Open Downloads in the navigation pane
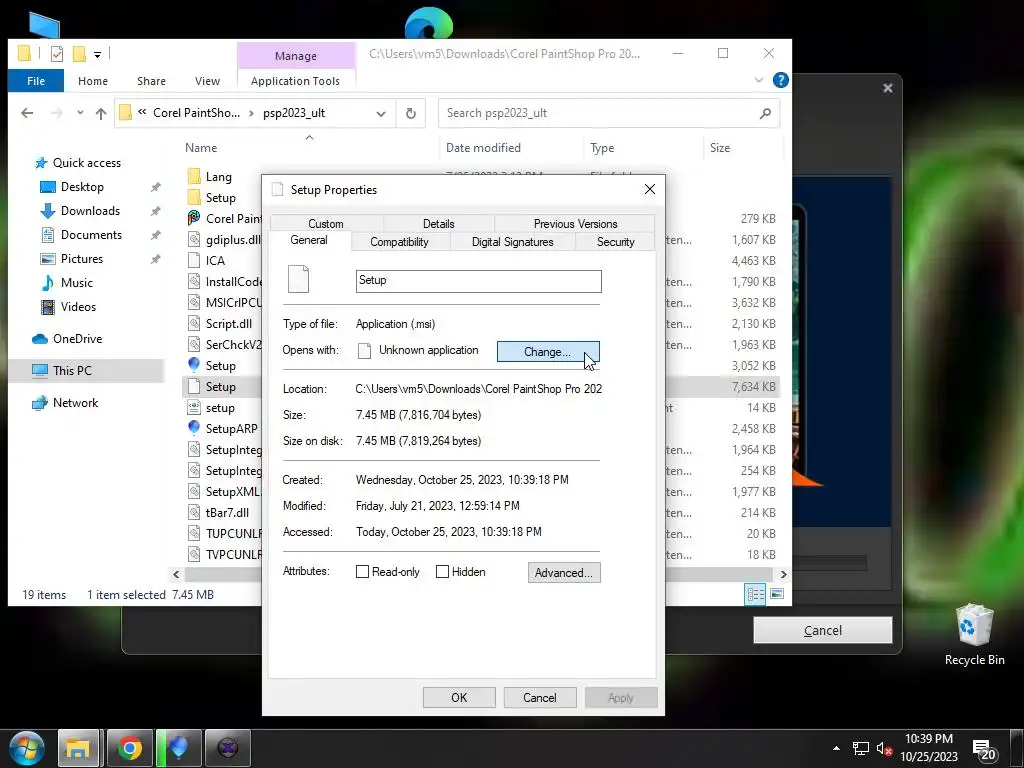Image resolution: width=1024 pixels, height=768 pixels. point(90,211)
